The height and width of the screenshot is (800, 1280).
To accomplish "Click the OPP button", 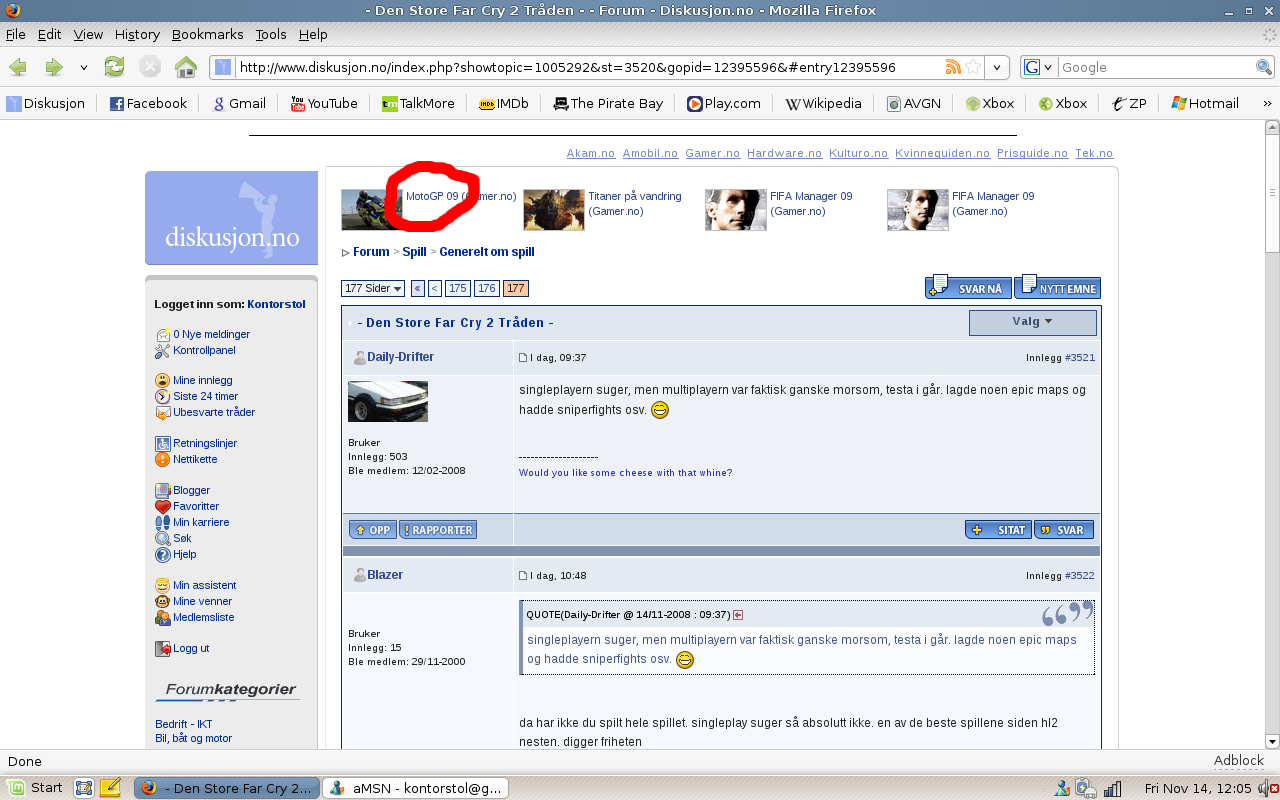I will 373,530.
